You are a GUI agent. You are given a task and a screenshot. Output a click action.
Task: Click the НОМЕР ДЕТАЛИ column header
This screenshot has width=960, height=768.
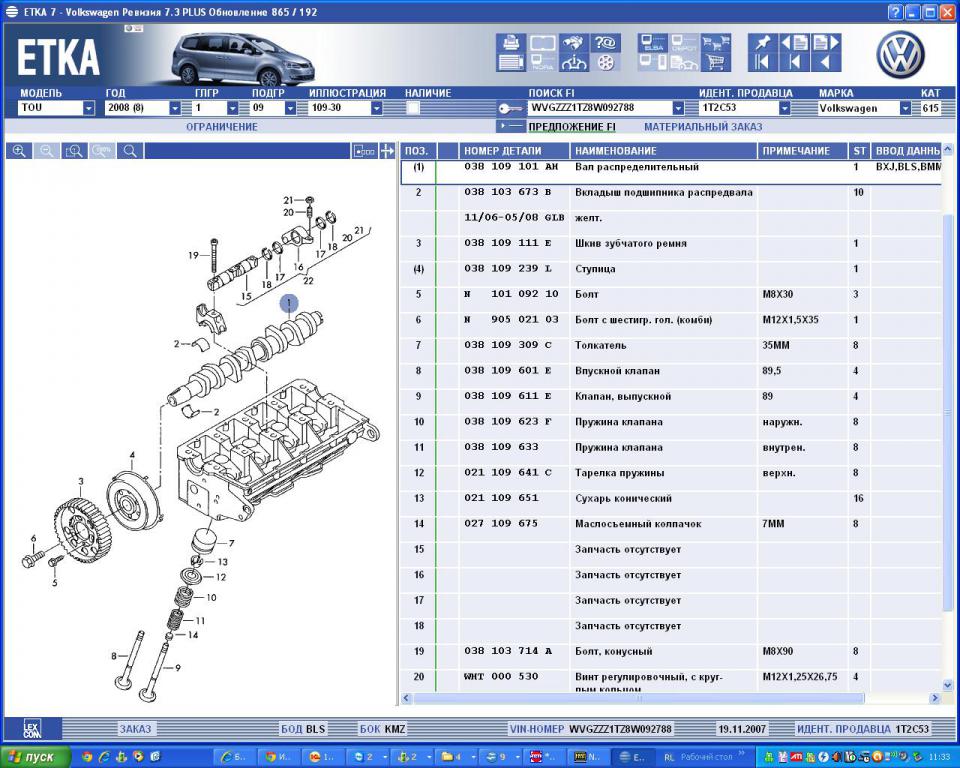pos(514,151)
